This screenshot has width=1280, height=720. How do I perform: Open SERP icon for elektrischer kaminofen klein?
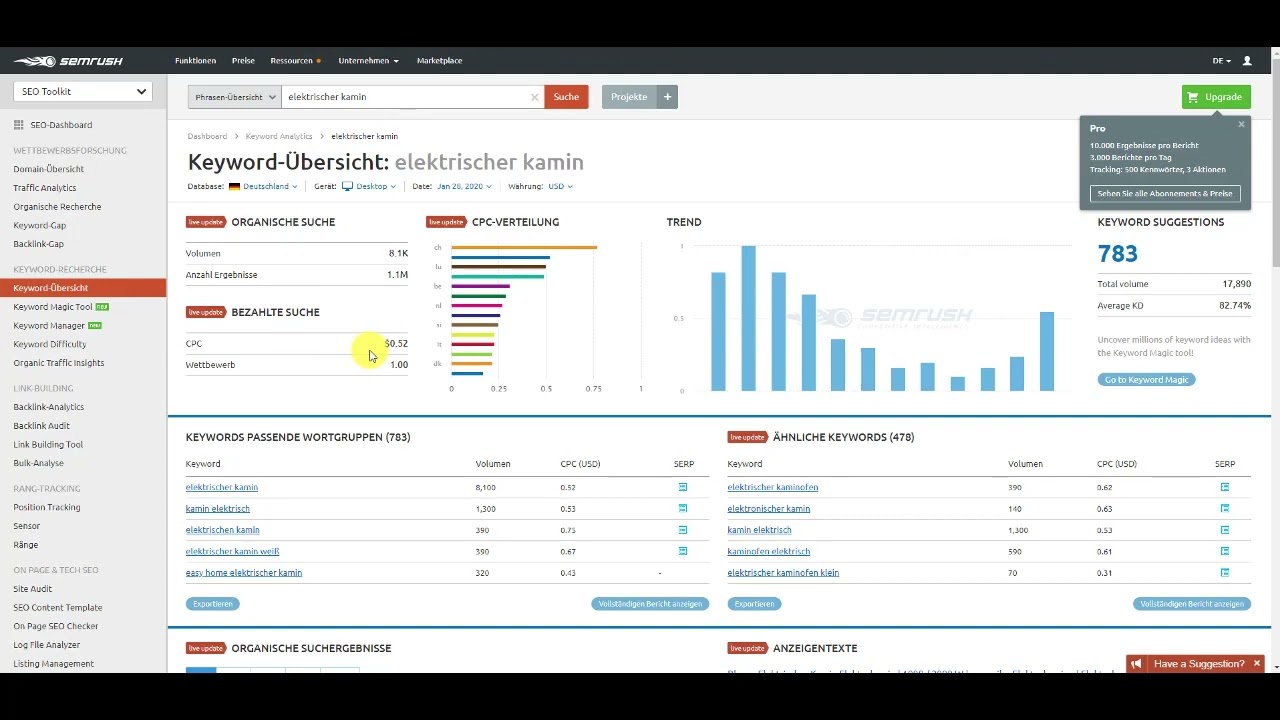(1224, 573)
